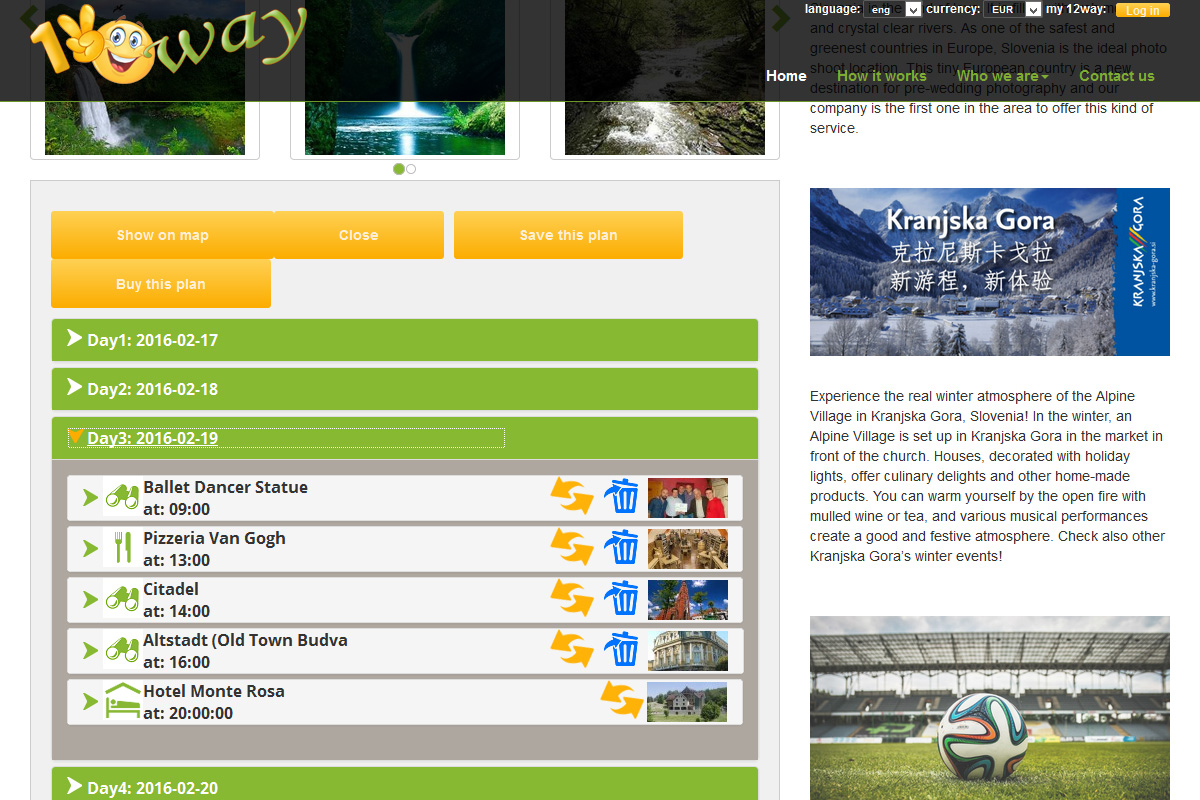Click Save this plan button
This screenshot has height=800, width=1200.
(568, 235)
